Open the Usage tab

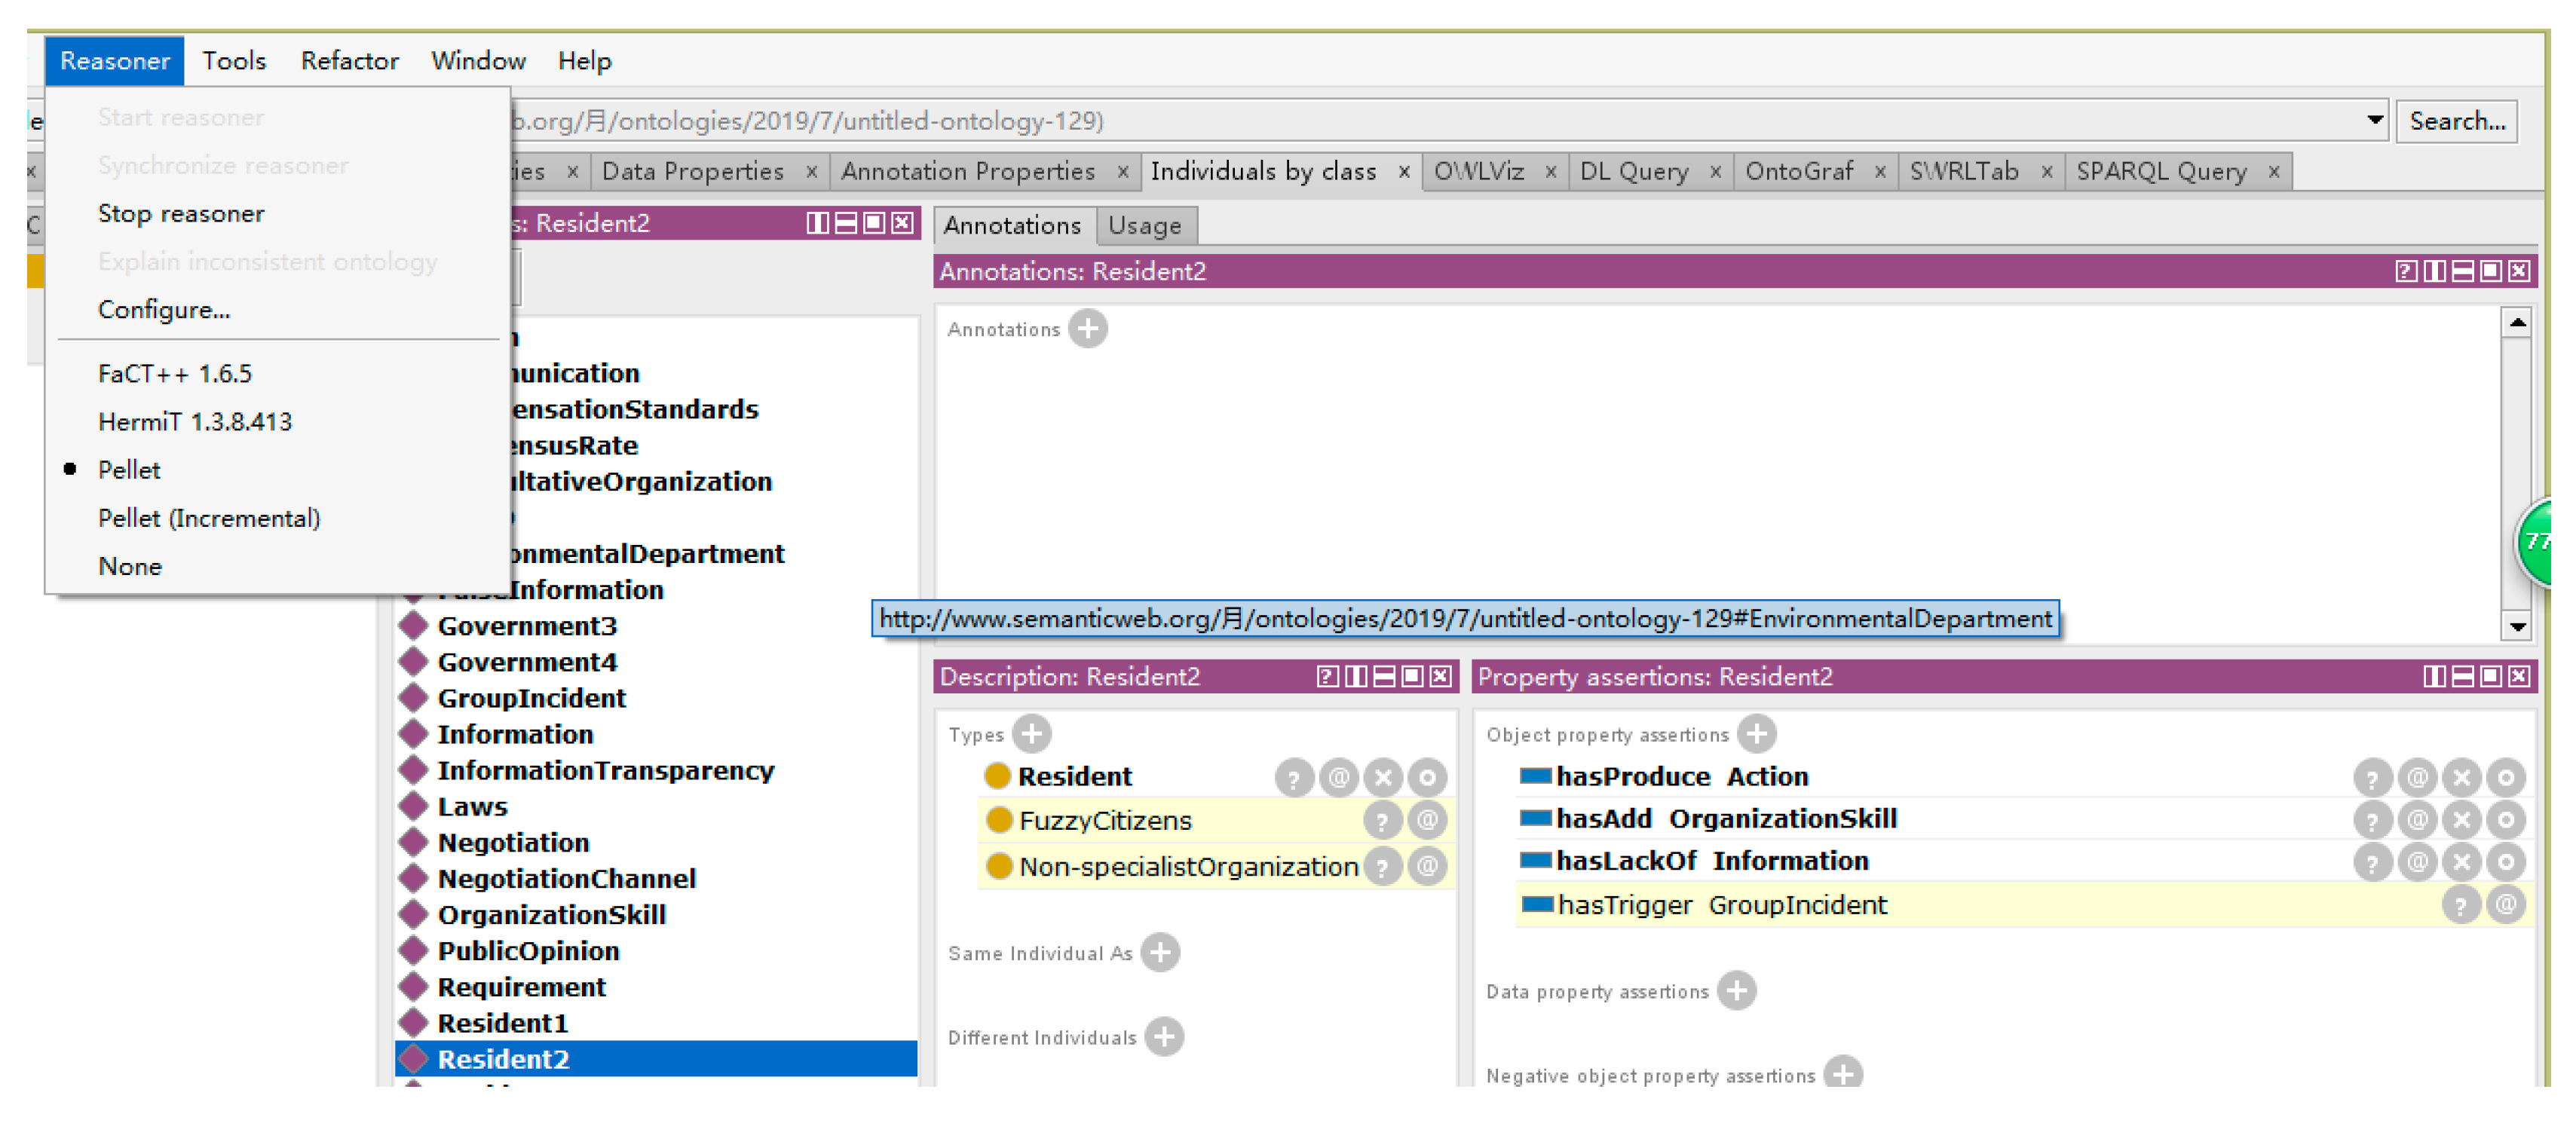tap(1144, 226)
